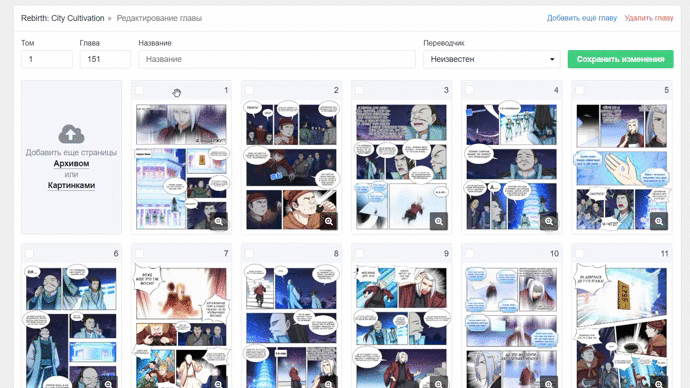The width and height of the screenshot is (690, 388).
Task: Open zoom icon on page 9
Action: point(439,383)
